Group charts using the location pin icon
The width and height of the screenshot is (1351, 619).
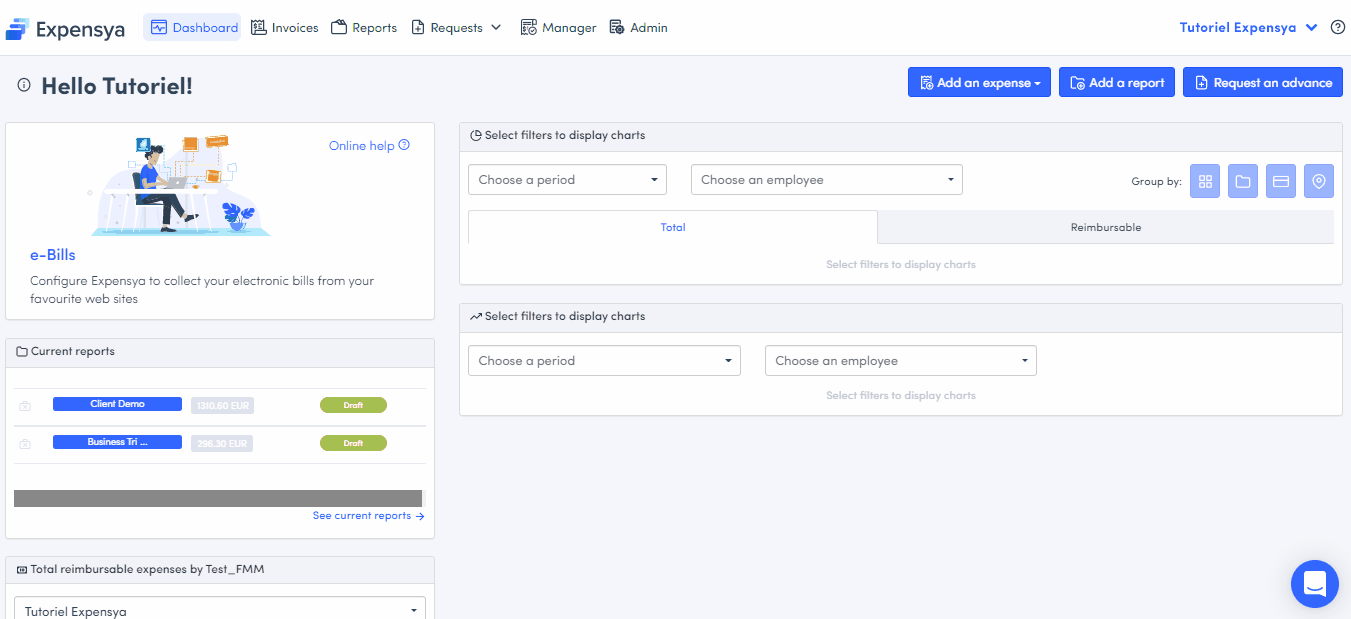(x=1319, y=181)
